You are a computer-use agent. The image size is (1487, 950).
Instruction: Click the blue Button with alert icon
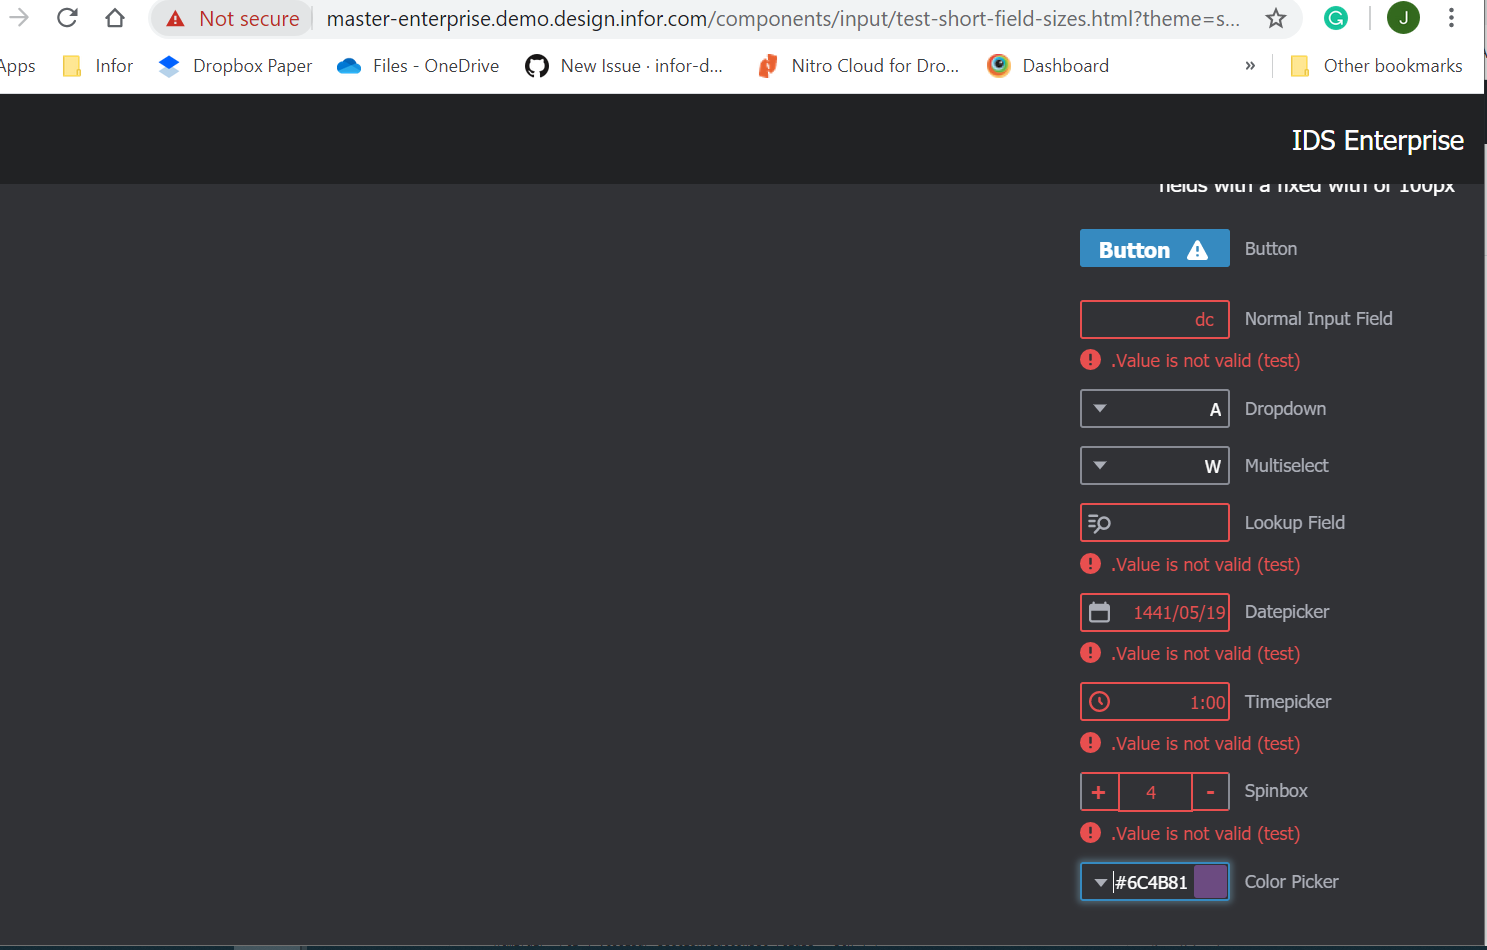pyautogui.click(x=1155, y=249)
